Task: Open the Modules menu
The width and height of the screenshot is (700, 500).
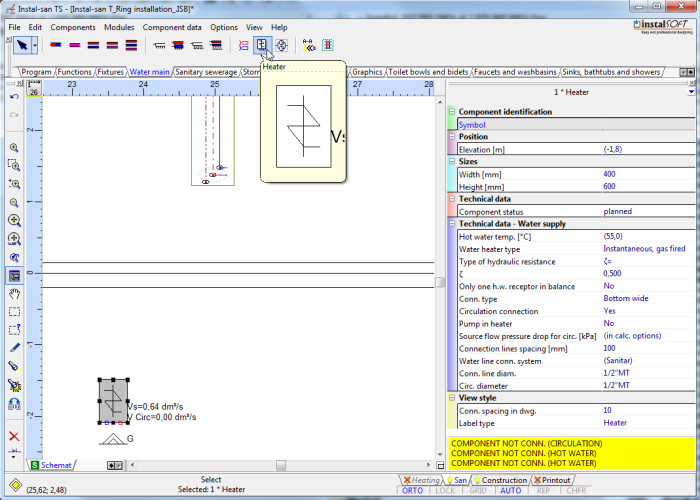Action: pyautogui.click(x=119, y=27)
